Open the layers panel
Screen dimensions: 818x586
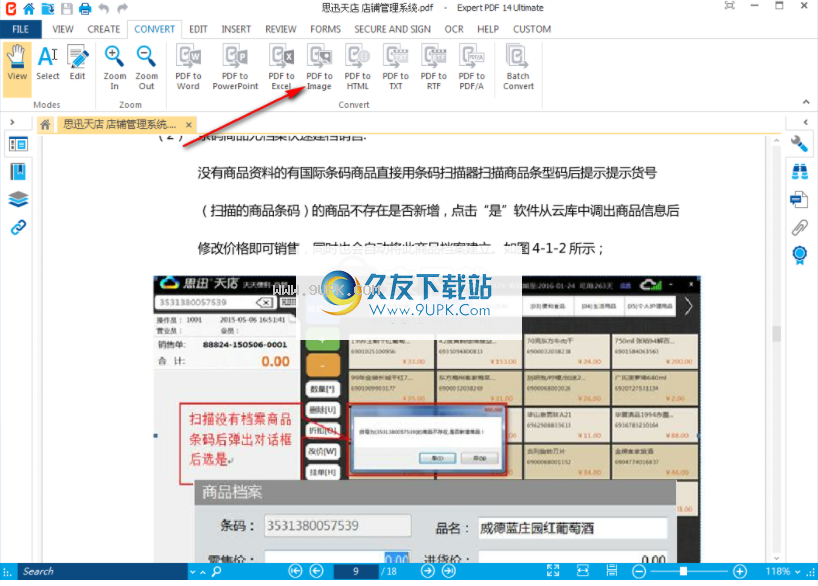point(18,199)
